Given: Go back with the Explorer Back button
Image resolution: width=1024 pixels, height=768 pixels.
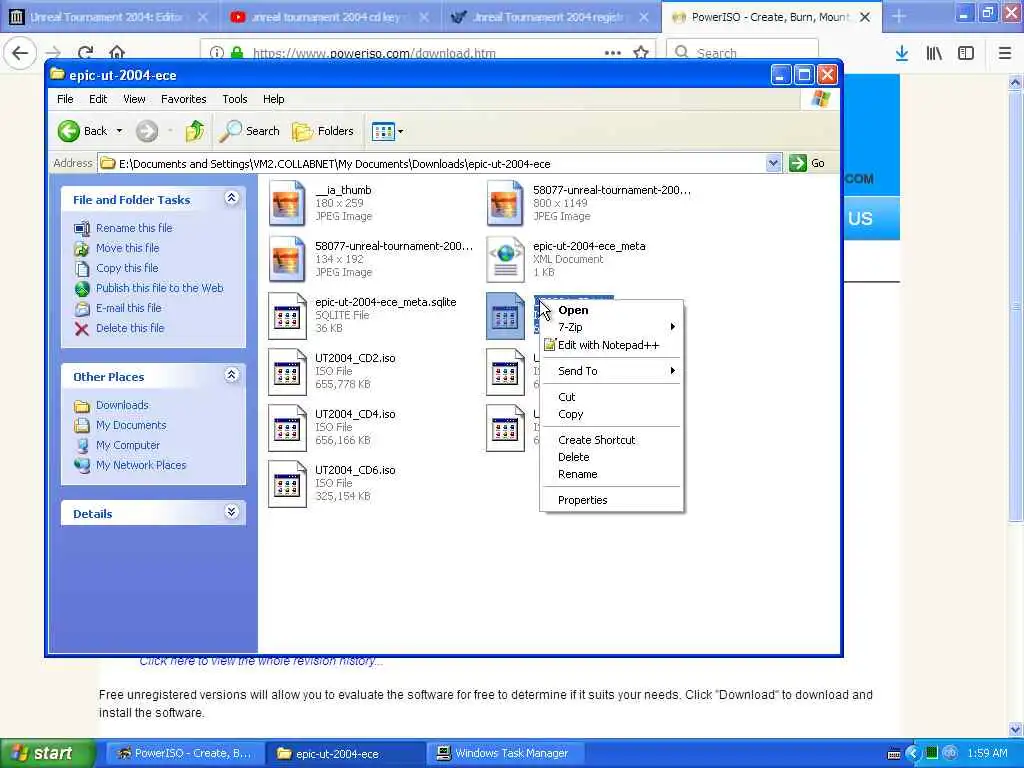Looking at the screenshot, I should (82, 131).
